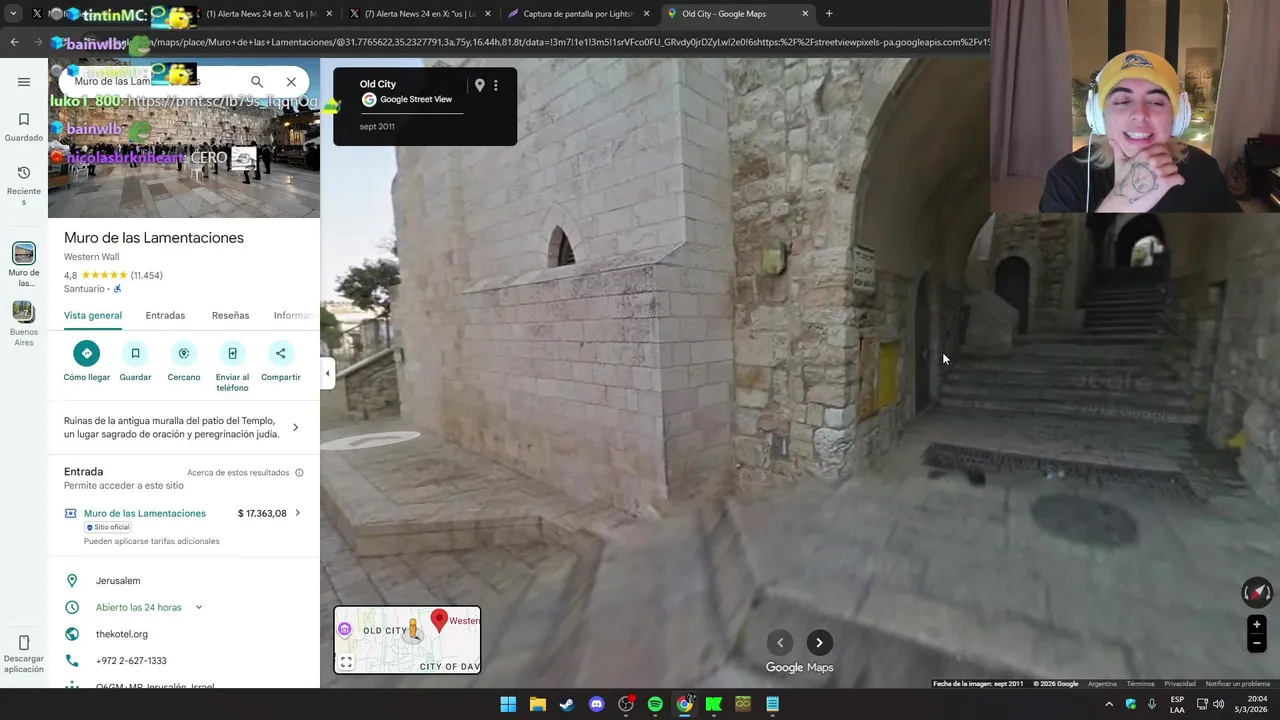Switch to the Captura de pantalla por Lightshot tab

[x=578, y=14]
